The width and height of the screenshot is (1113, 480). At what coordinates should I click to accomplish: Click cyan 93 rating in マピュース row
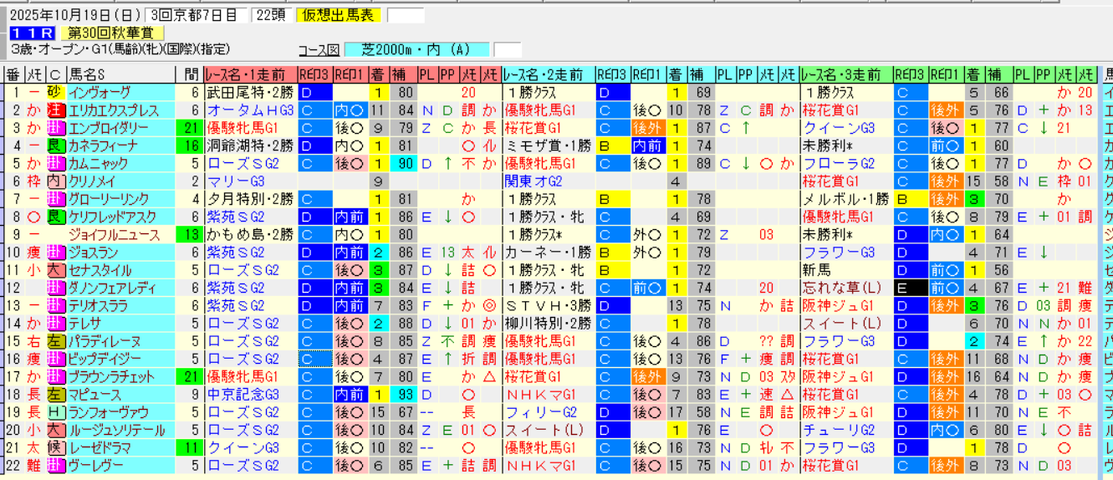[405, 394]
